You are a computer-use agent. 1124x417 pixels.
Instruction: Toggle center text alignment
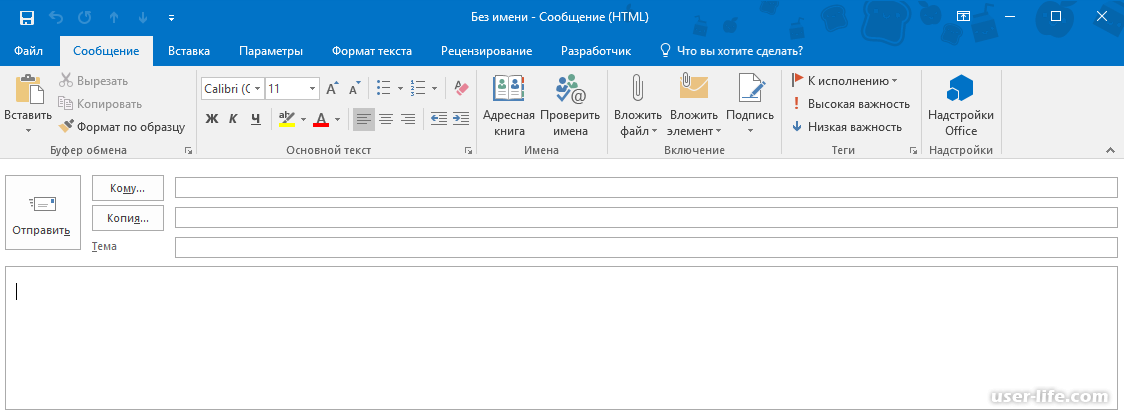(386, 119)
